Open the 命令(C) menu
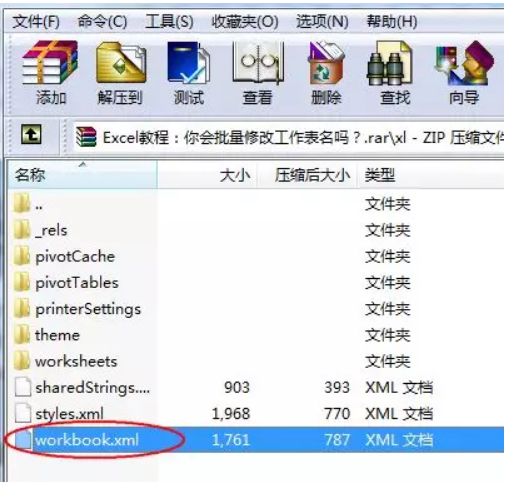 click(102, 22)
